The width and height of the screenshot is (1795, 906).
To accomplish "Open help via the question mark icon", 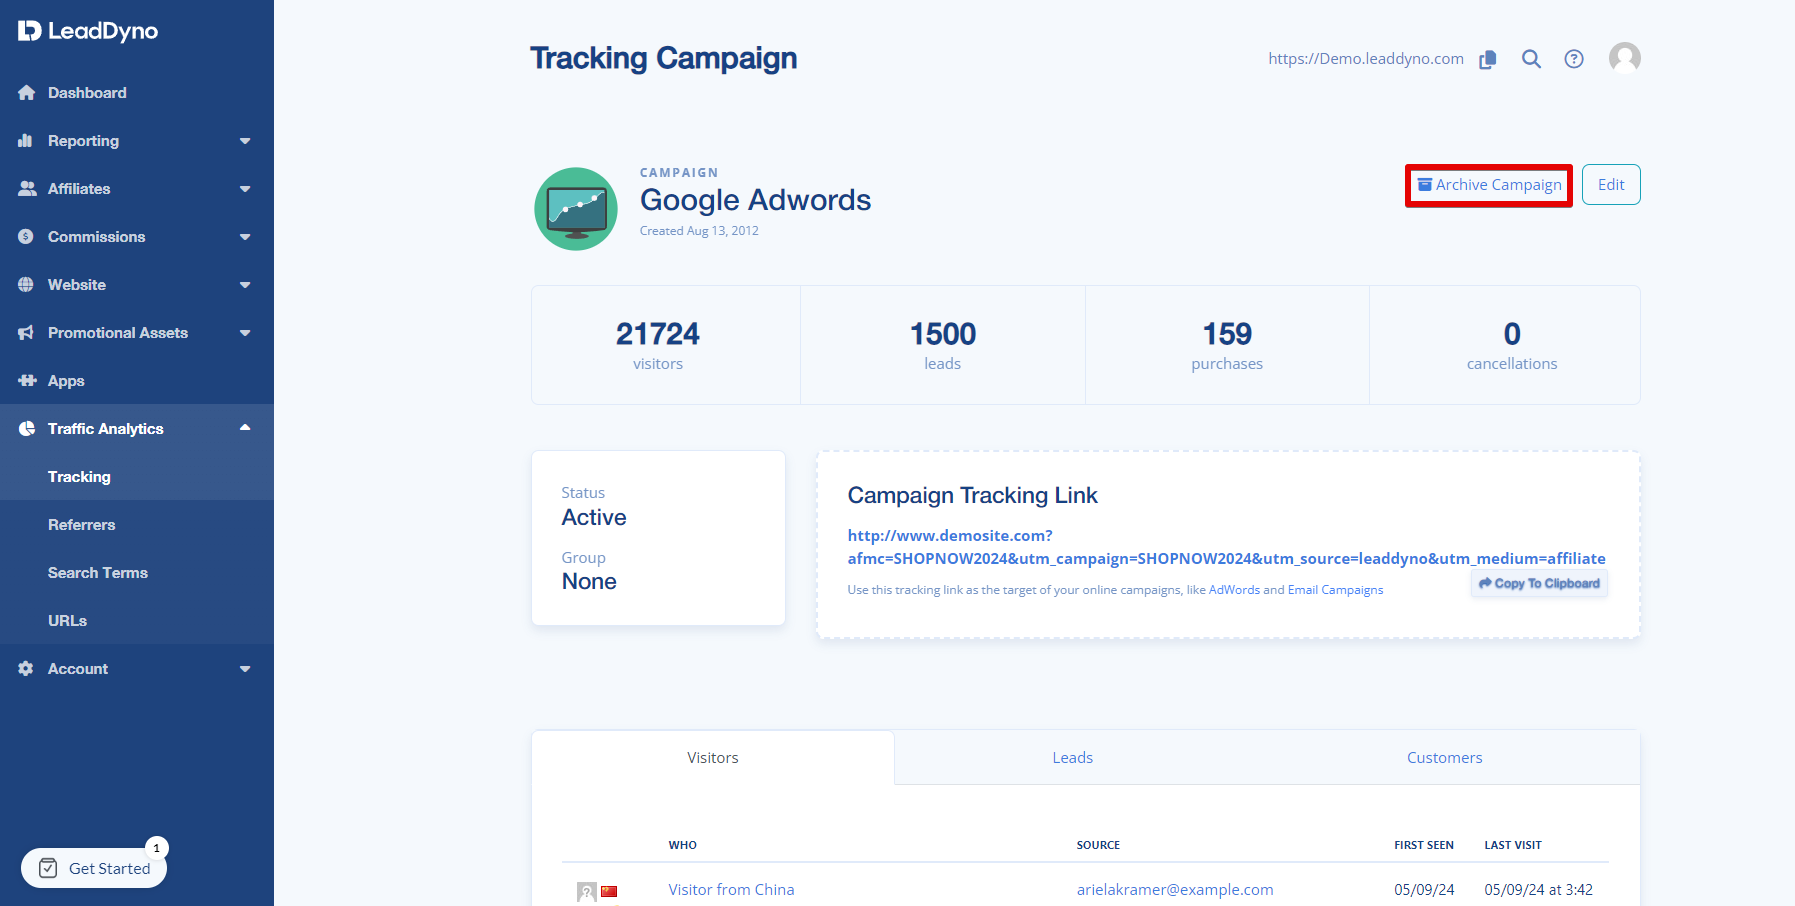I will (x=1574, y=59).
